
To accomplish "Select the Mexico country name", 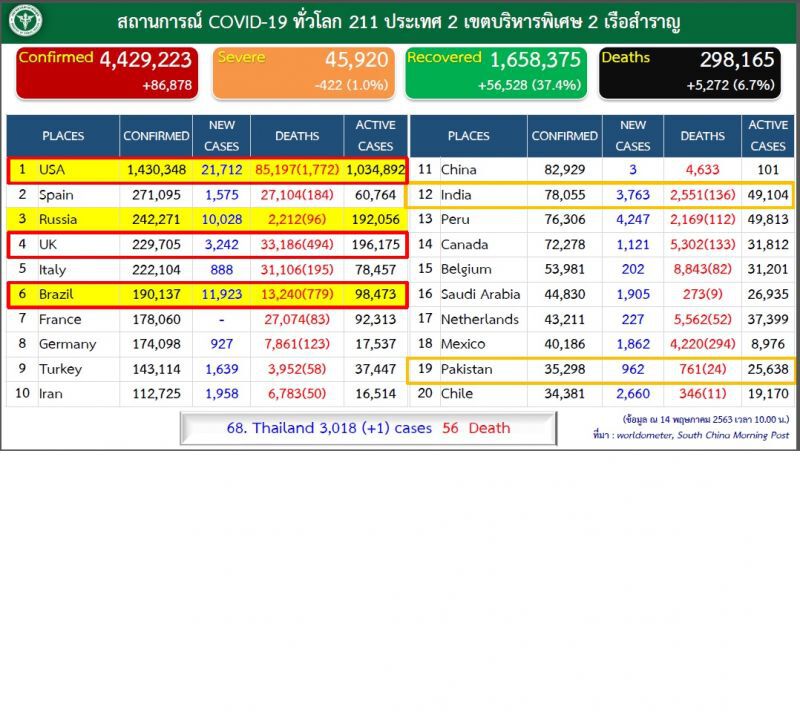I will (462, 344).
